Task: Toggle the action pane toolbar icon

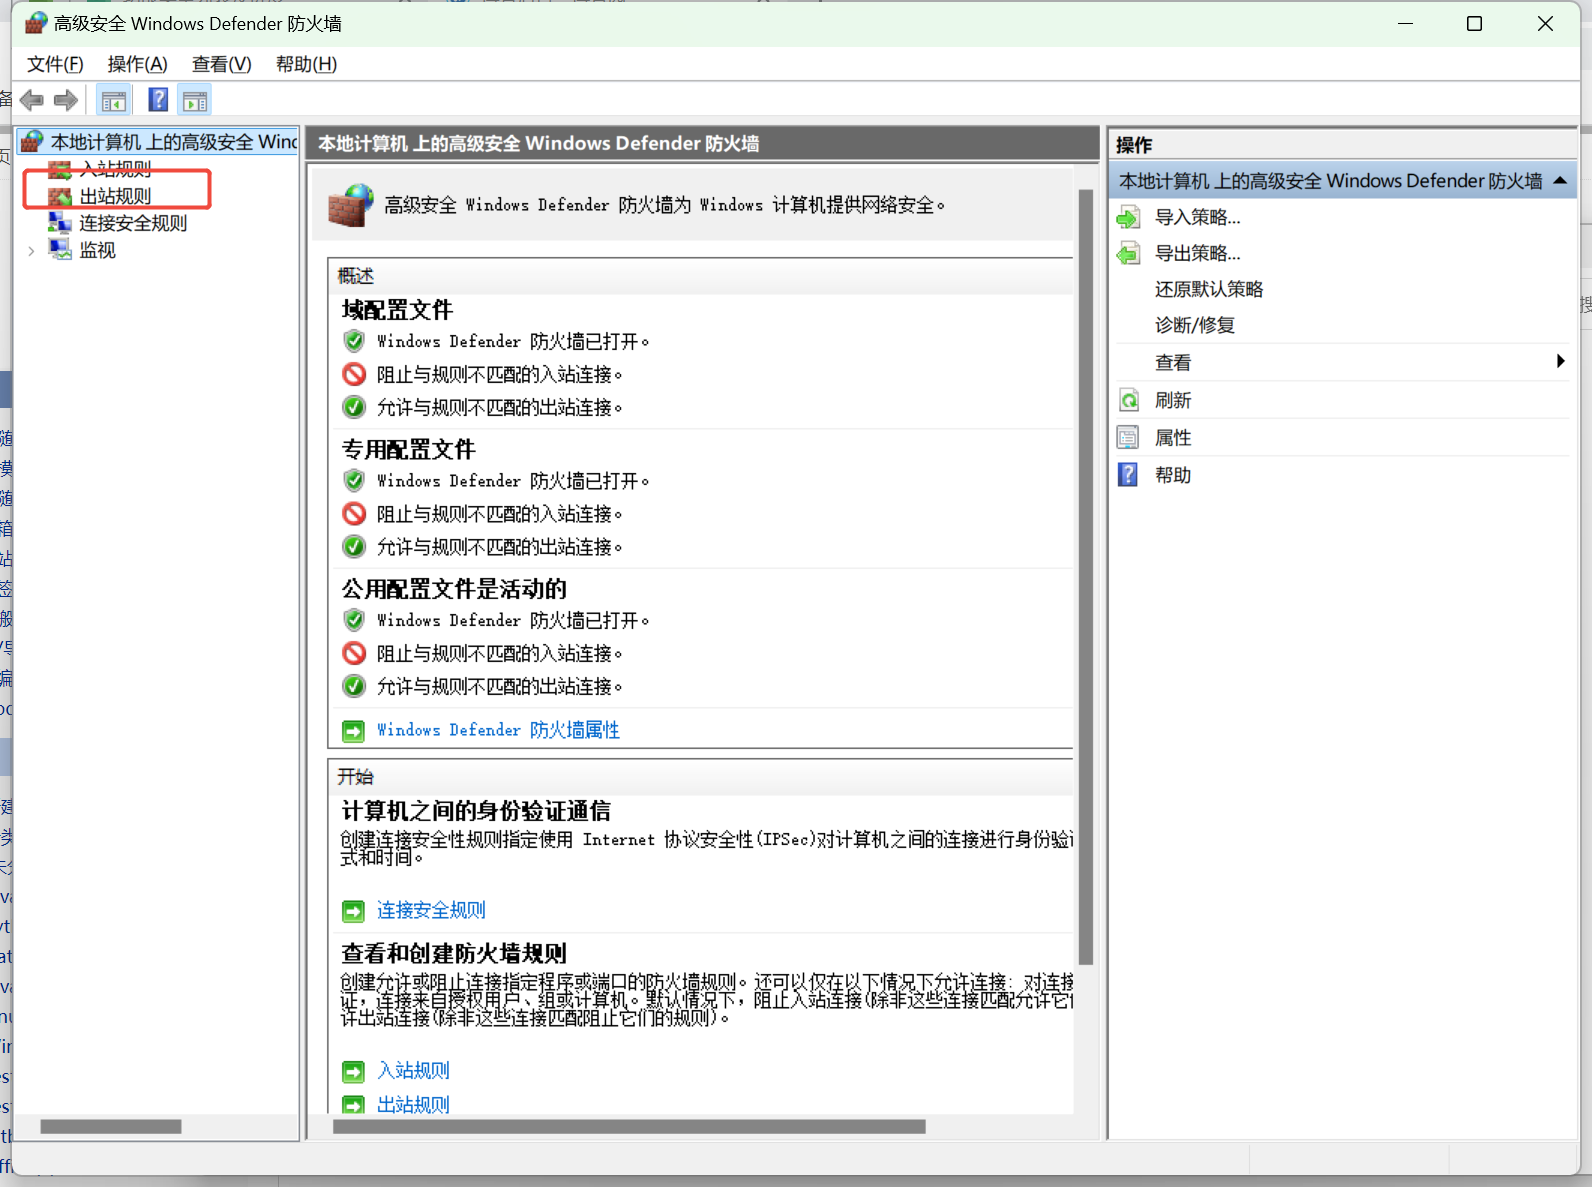Action: (195, 100)
